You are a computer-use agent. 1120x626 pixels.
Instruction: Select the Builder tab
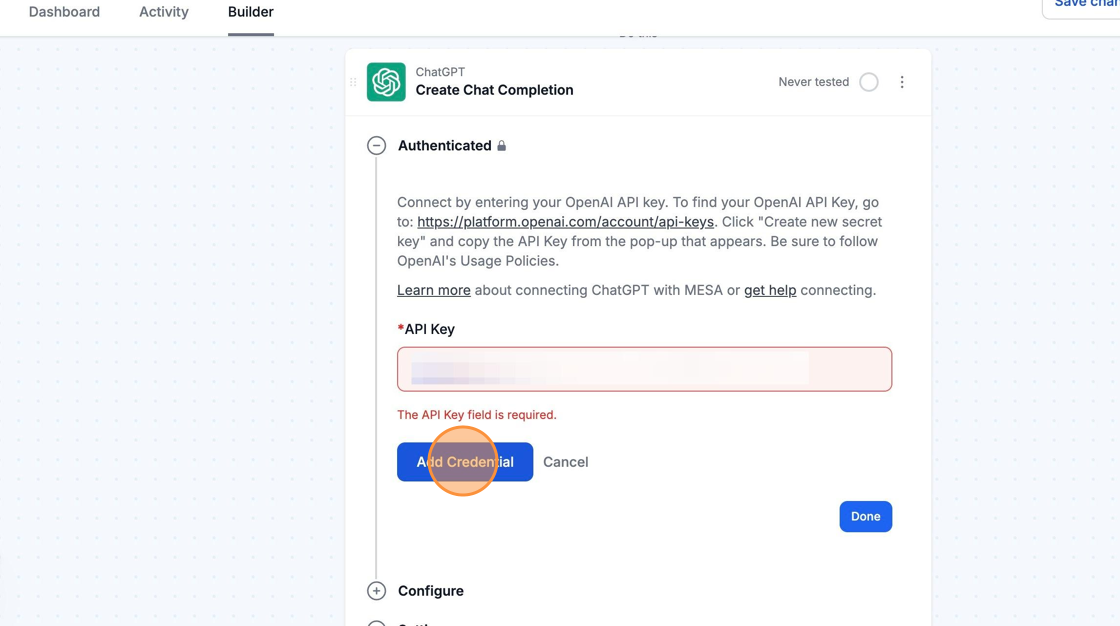pyautogui.click(x=251, y=12)
